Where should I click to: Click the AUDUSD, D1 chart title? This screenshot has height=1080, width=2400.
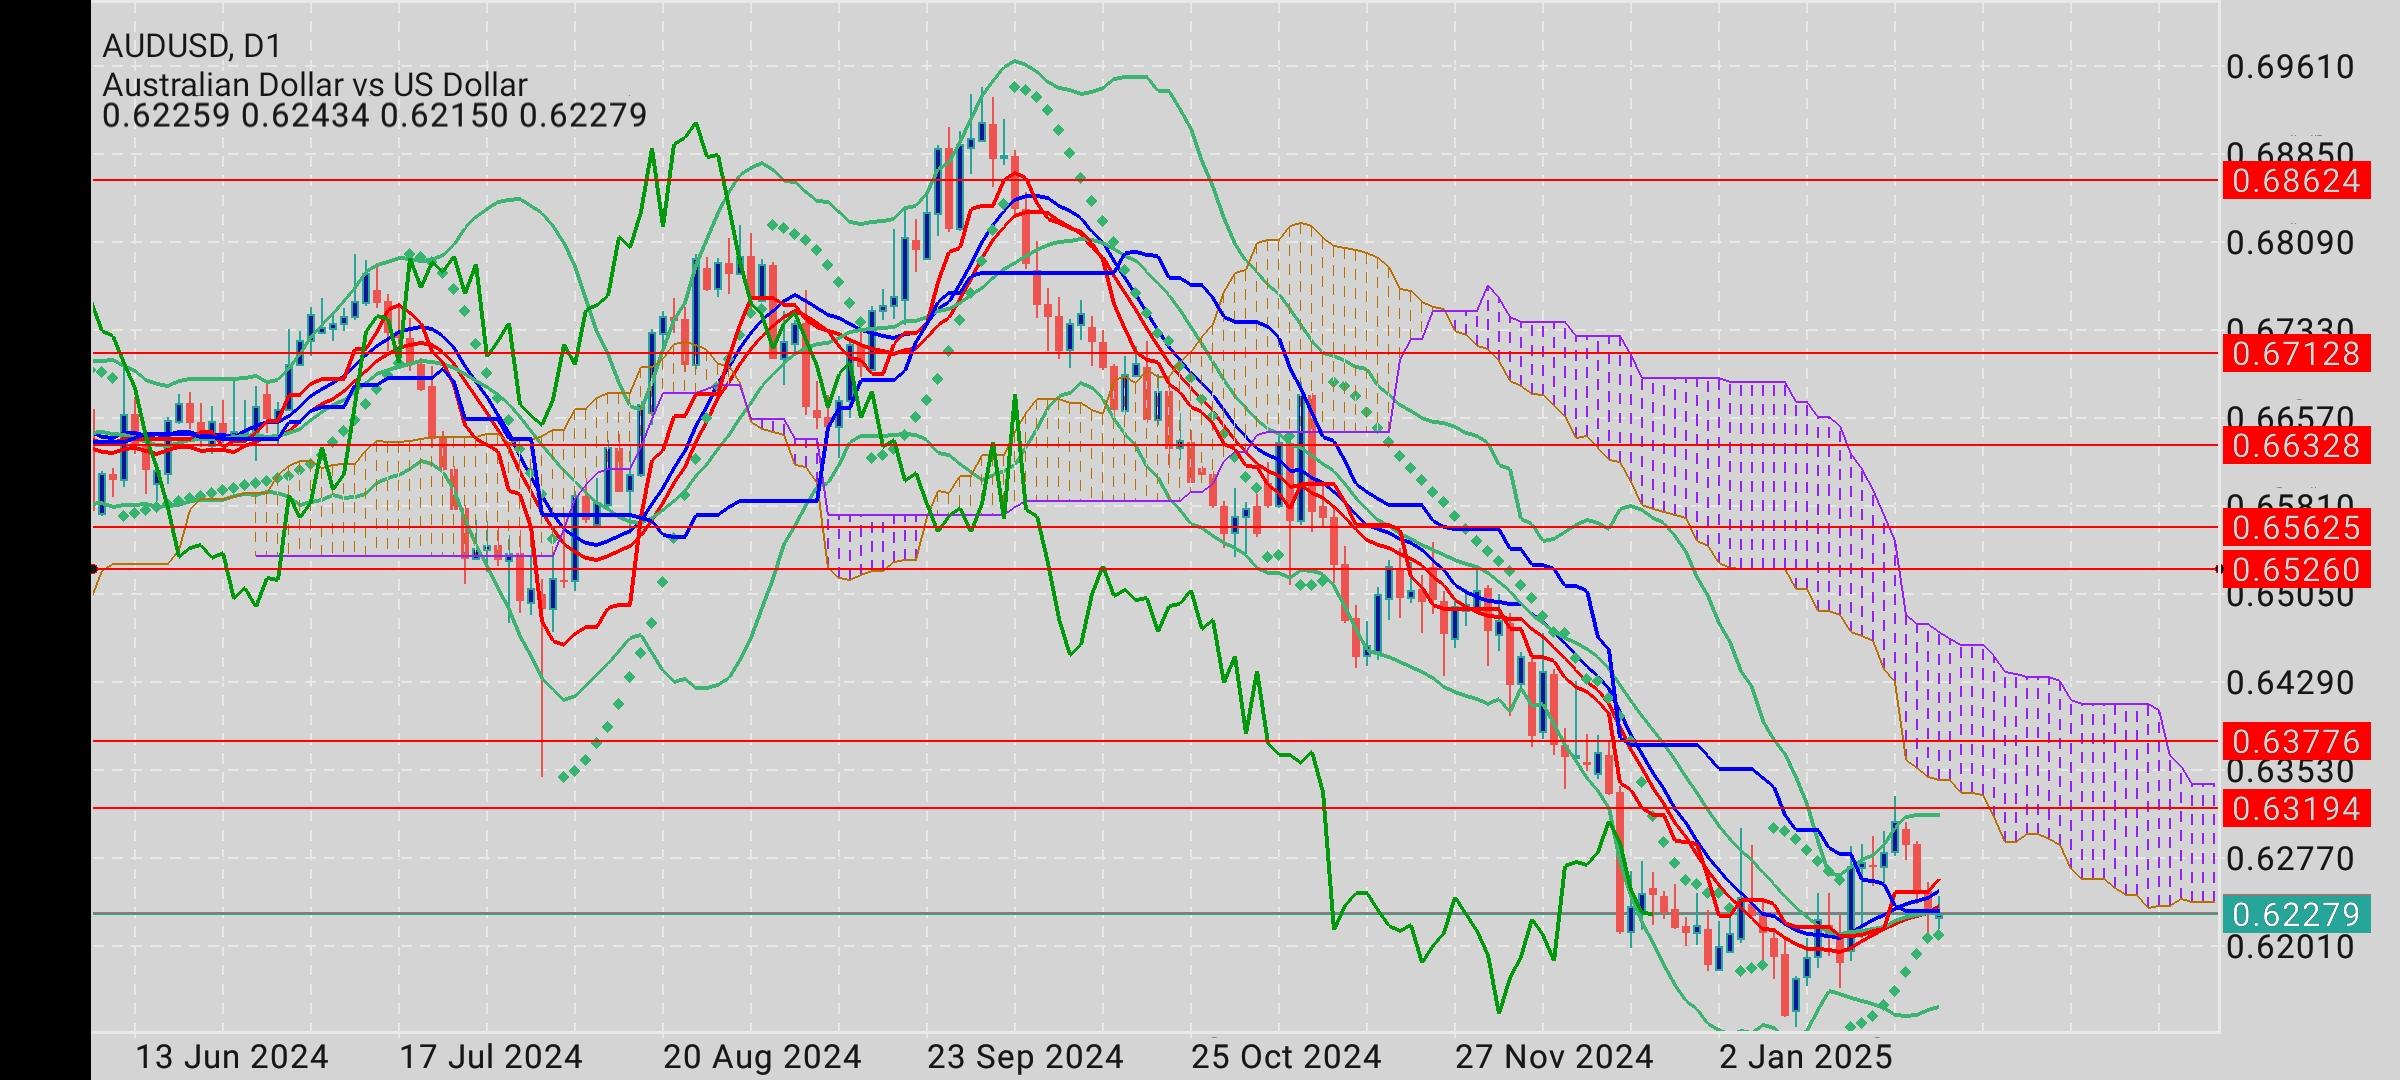pos(192,45)
